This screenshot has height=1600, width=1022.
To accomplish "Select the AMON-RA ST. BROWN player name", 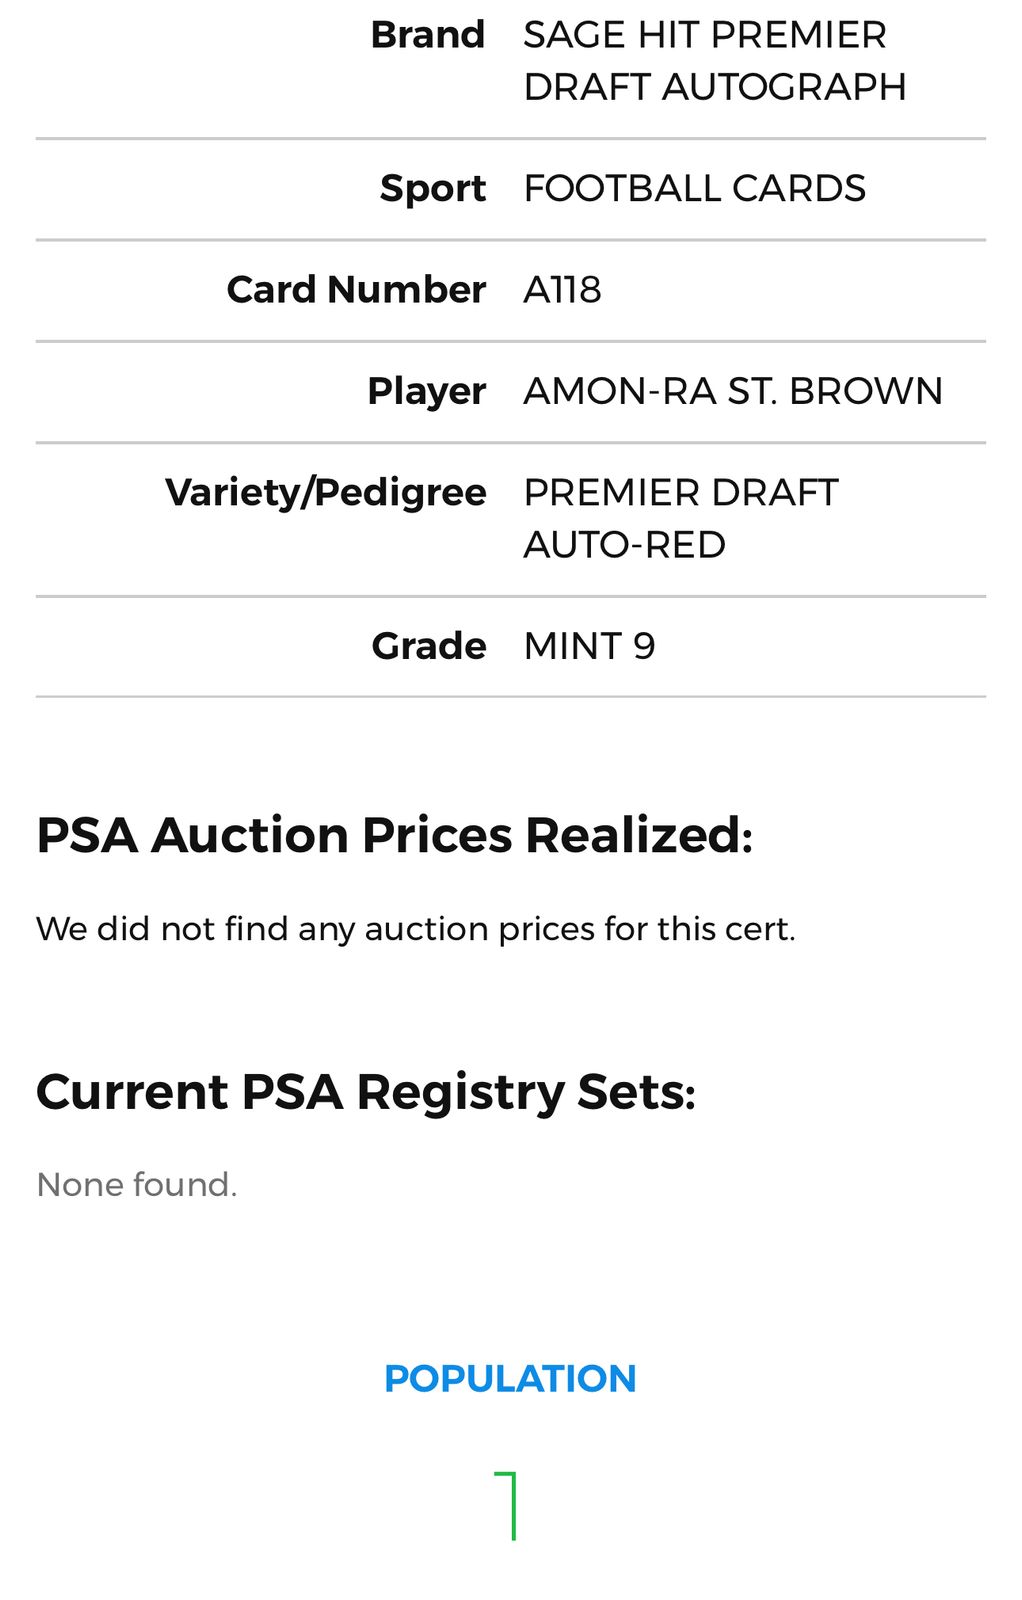I will coord(732,391).
